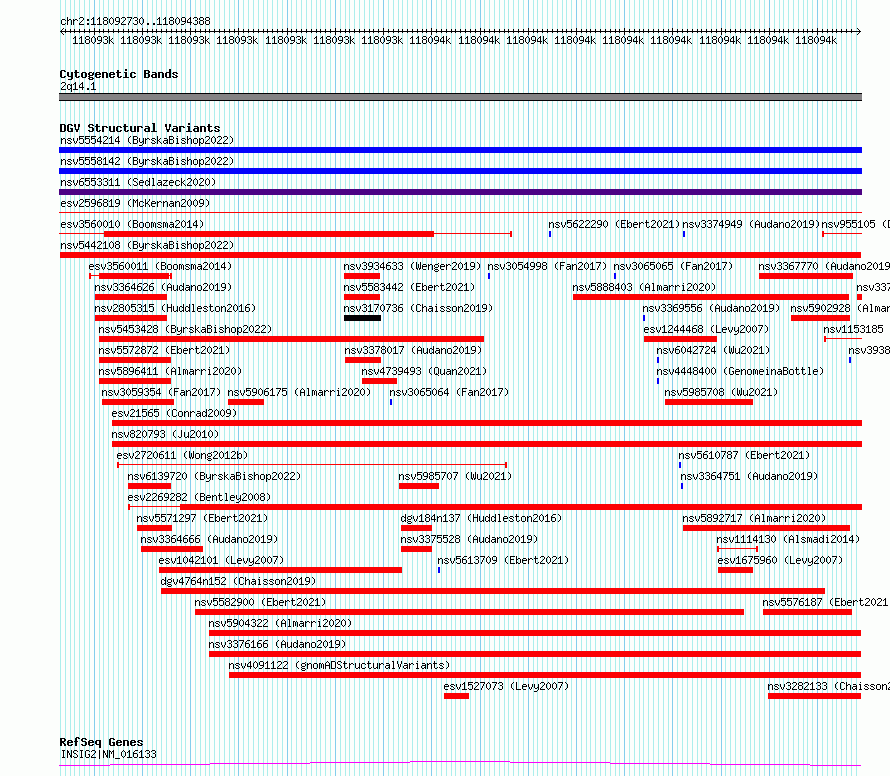Open esv3560010 (Boomsma2014) variant label
Screen dimensions: 890x776
pyautogui.click(x=132, y=224)
